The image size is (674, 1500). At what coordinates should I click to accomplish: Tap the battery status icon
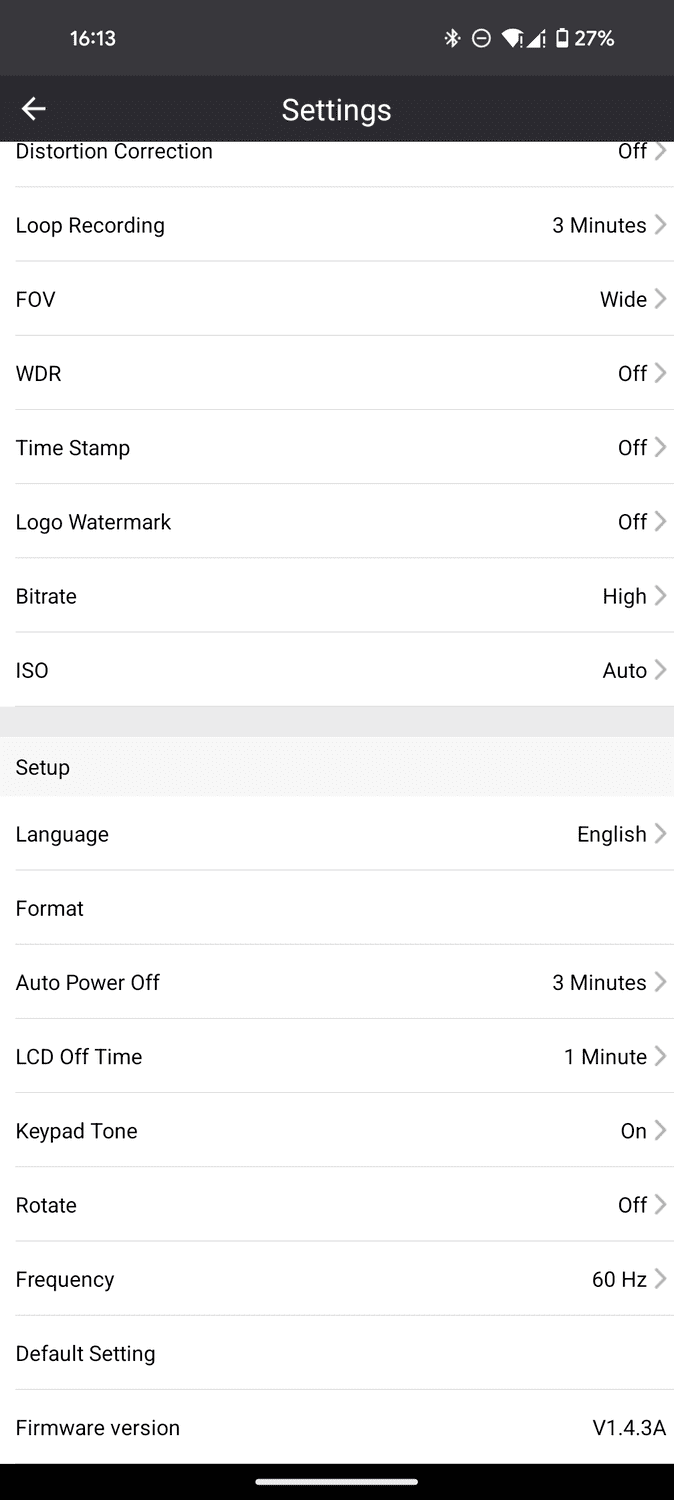tap(562, 39)
